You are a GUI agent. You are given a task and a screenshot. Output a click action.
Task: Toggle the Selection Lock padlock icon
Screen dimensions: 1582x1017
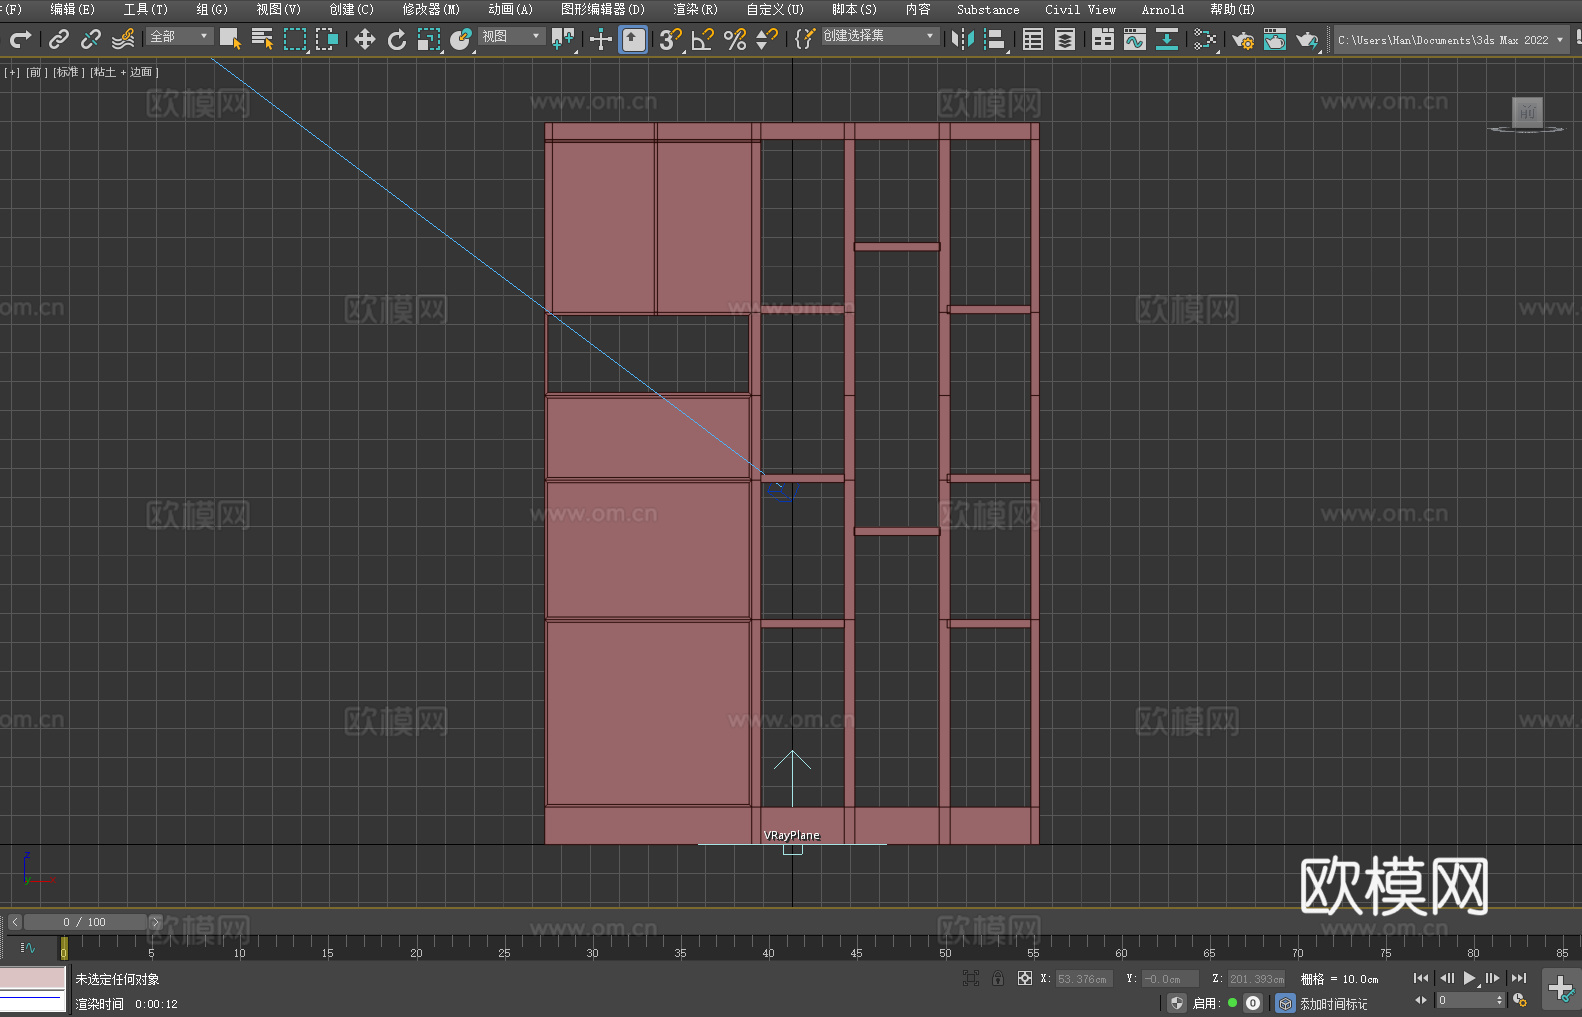coord(998,978)
